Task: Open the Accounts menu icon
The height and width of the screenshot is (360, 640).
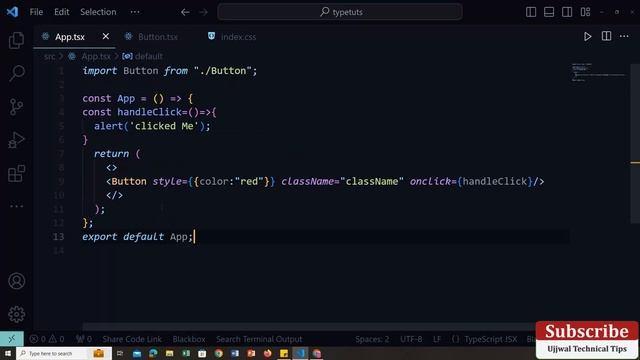Action: click(16, 281)
